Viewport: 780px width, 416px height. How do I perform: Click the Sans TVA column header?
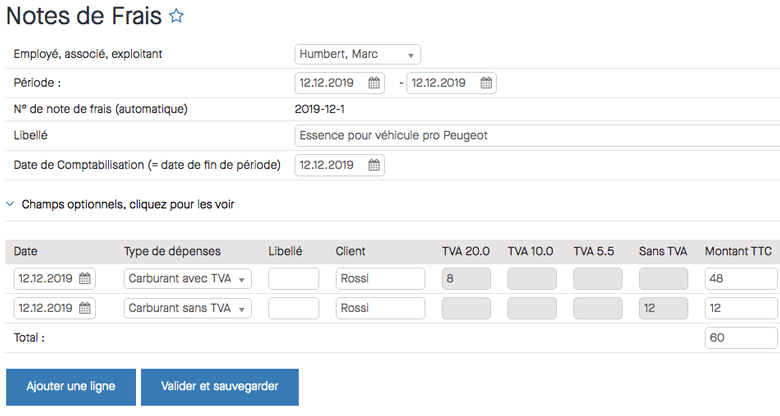click(x=663, y=251)
